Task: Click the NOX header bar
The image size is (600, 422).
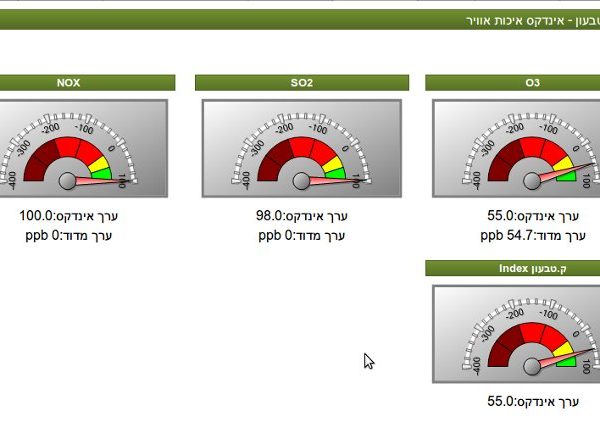Action: 87,83
